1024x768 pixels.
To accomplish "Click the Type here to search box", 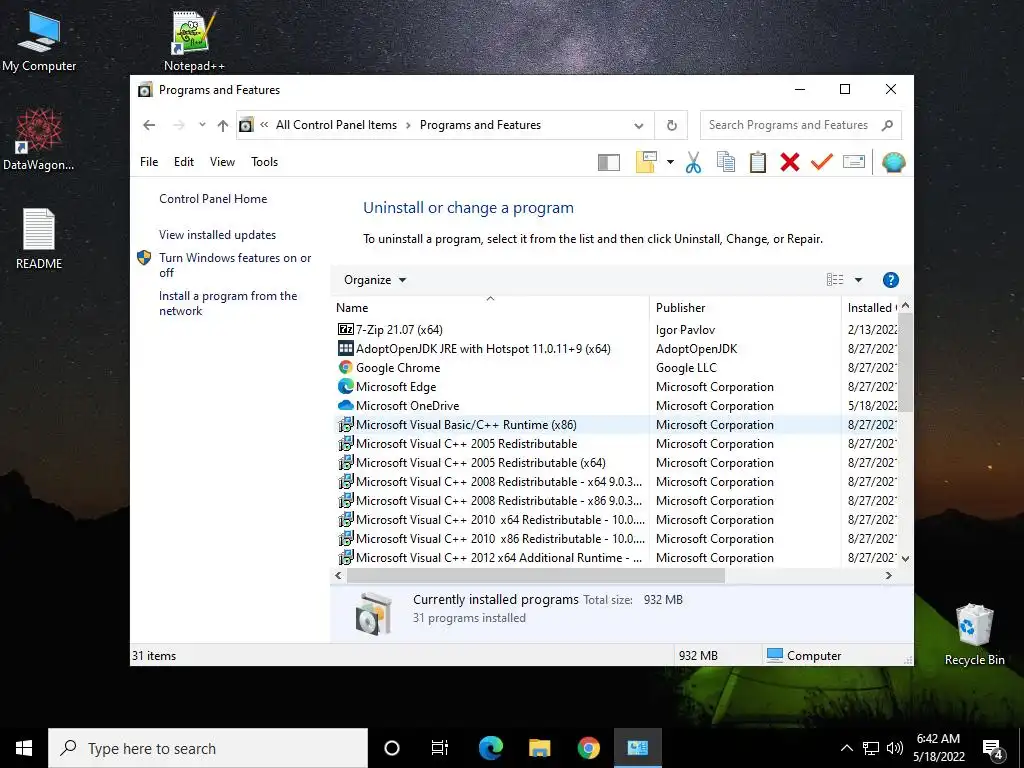I will pyautogui.click(x=208, y=748).
